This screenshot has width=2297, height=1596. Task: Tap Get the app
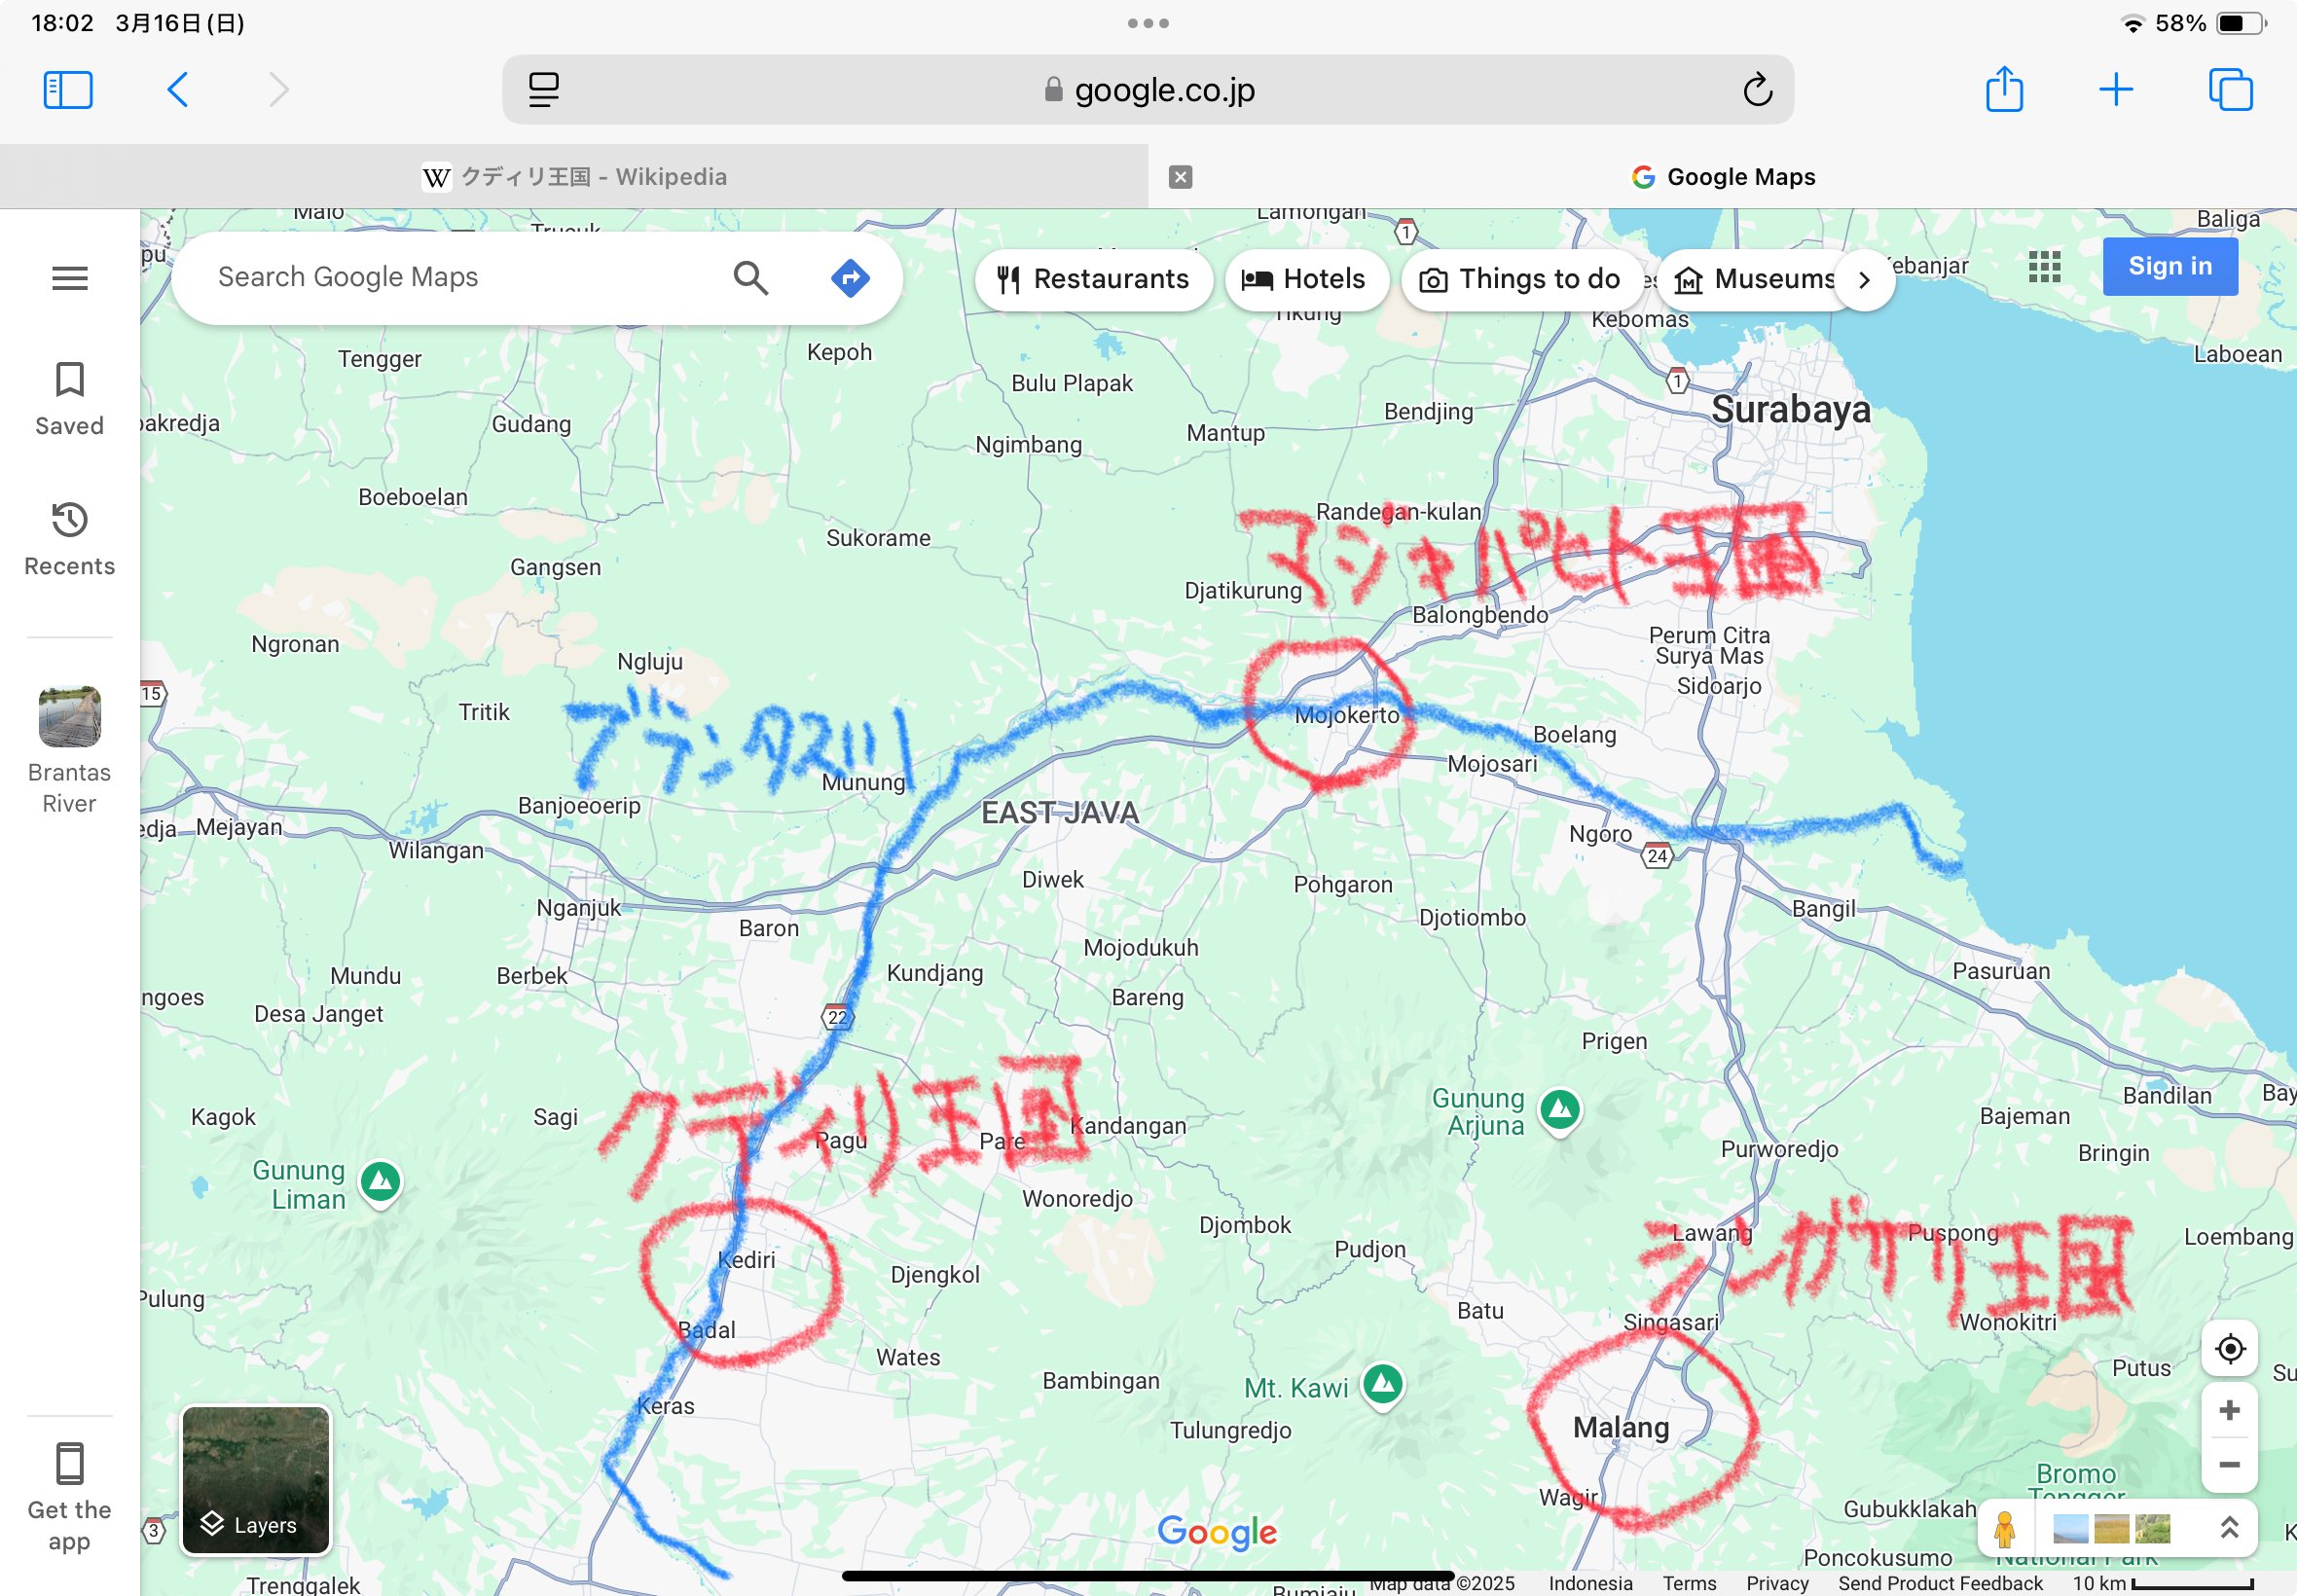click(69, 1497)
